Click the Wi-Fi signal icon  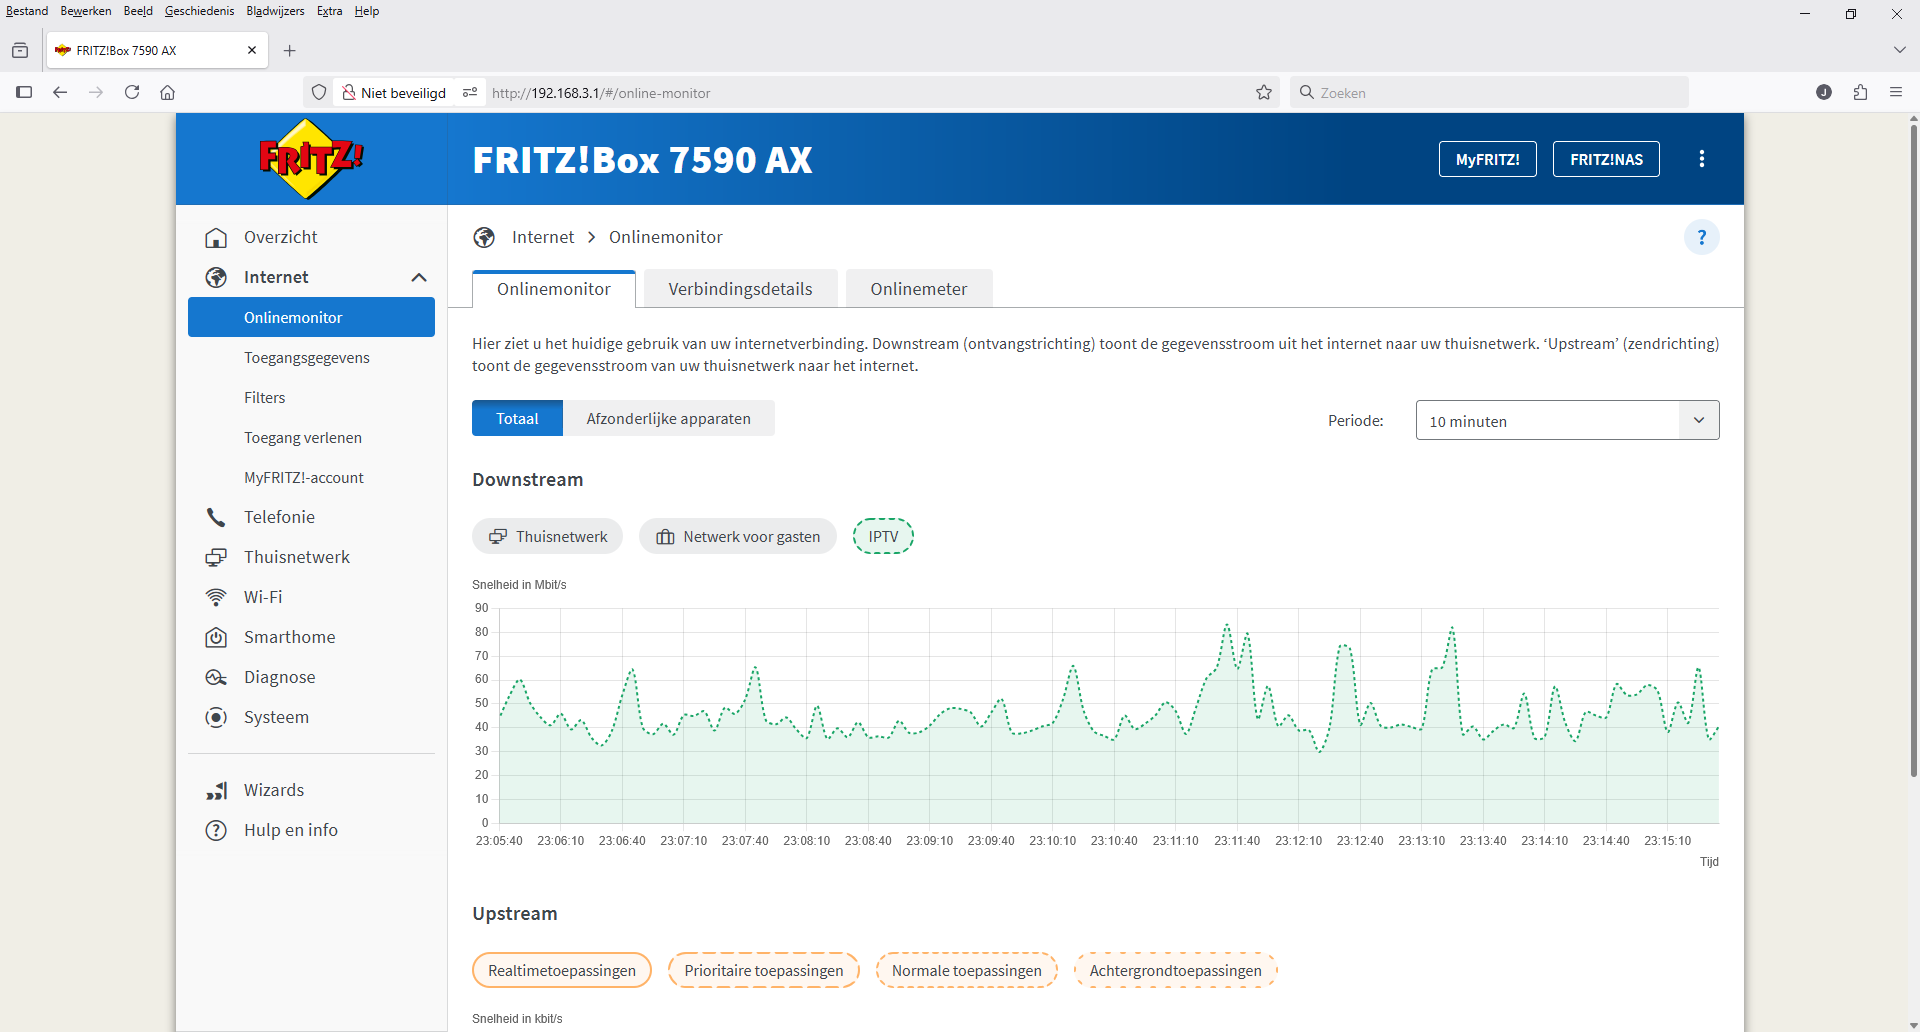coord(216,597)
